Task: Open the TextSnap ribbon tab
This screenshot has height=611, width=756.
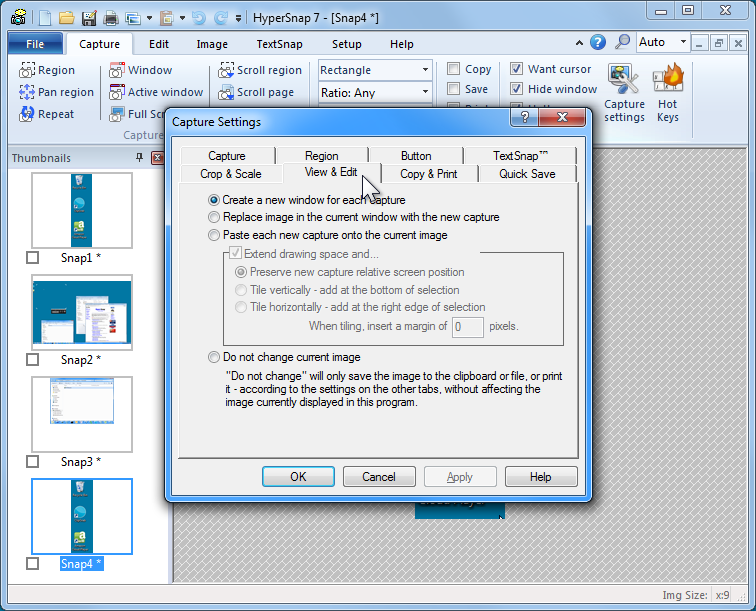Action: point(280,44)
